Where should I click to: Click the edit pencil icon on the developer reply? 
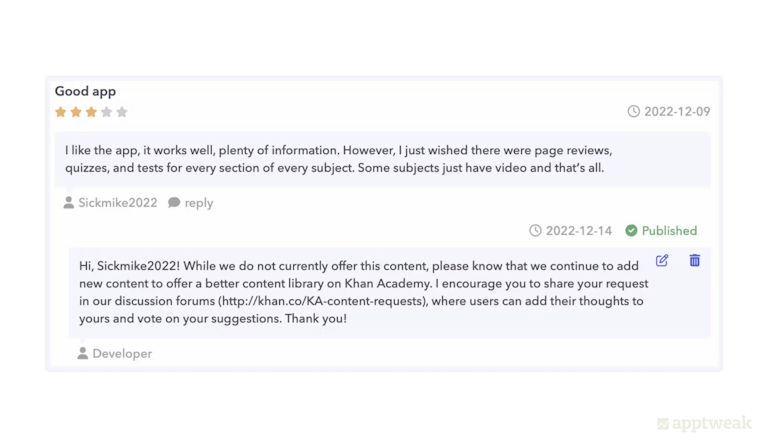[x=662, y=260]
